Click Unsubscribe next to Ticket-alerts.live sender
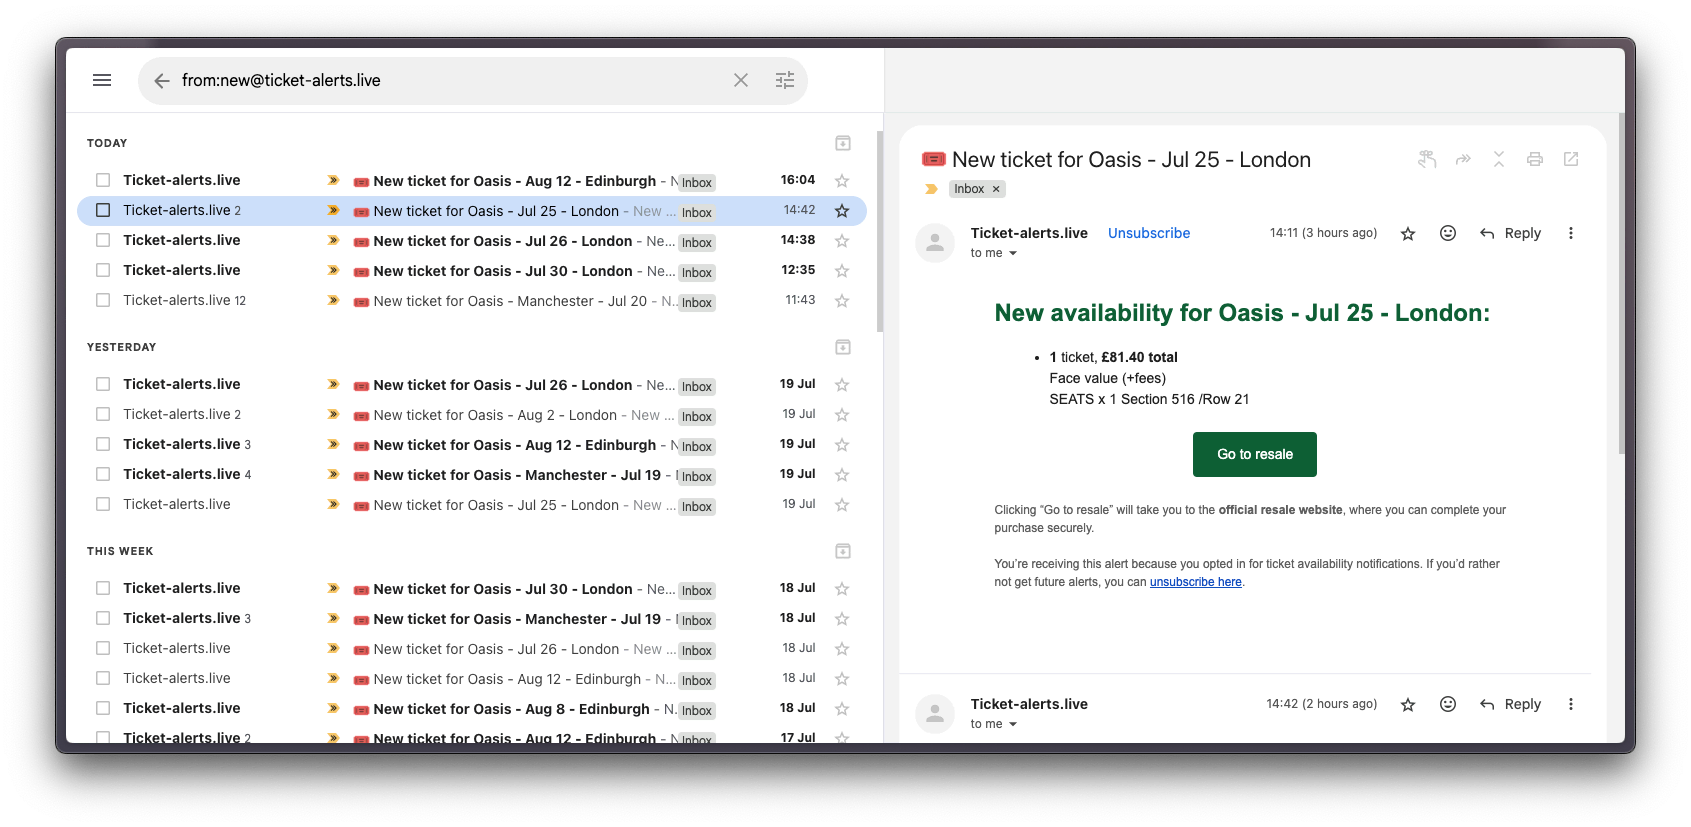 pos(1149,233)
